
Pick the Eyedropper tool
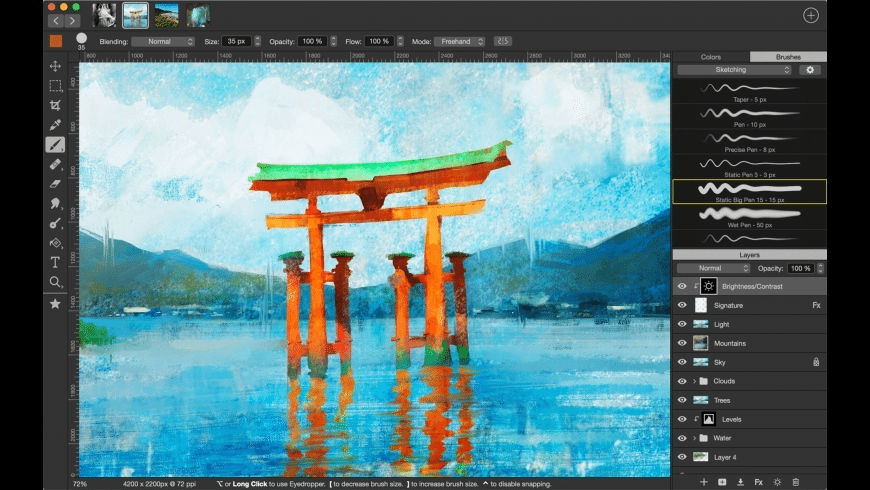coord(56,125)
